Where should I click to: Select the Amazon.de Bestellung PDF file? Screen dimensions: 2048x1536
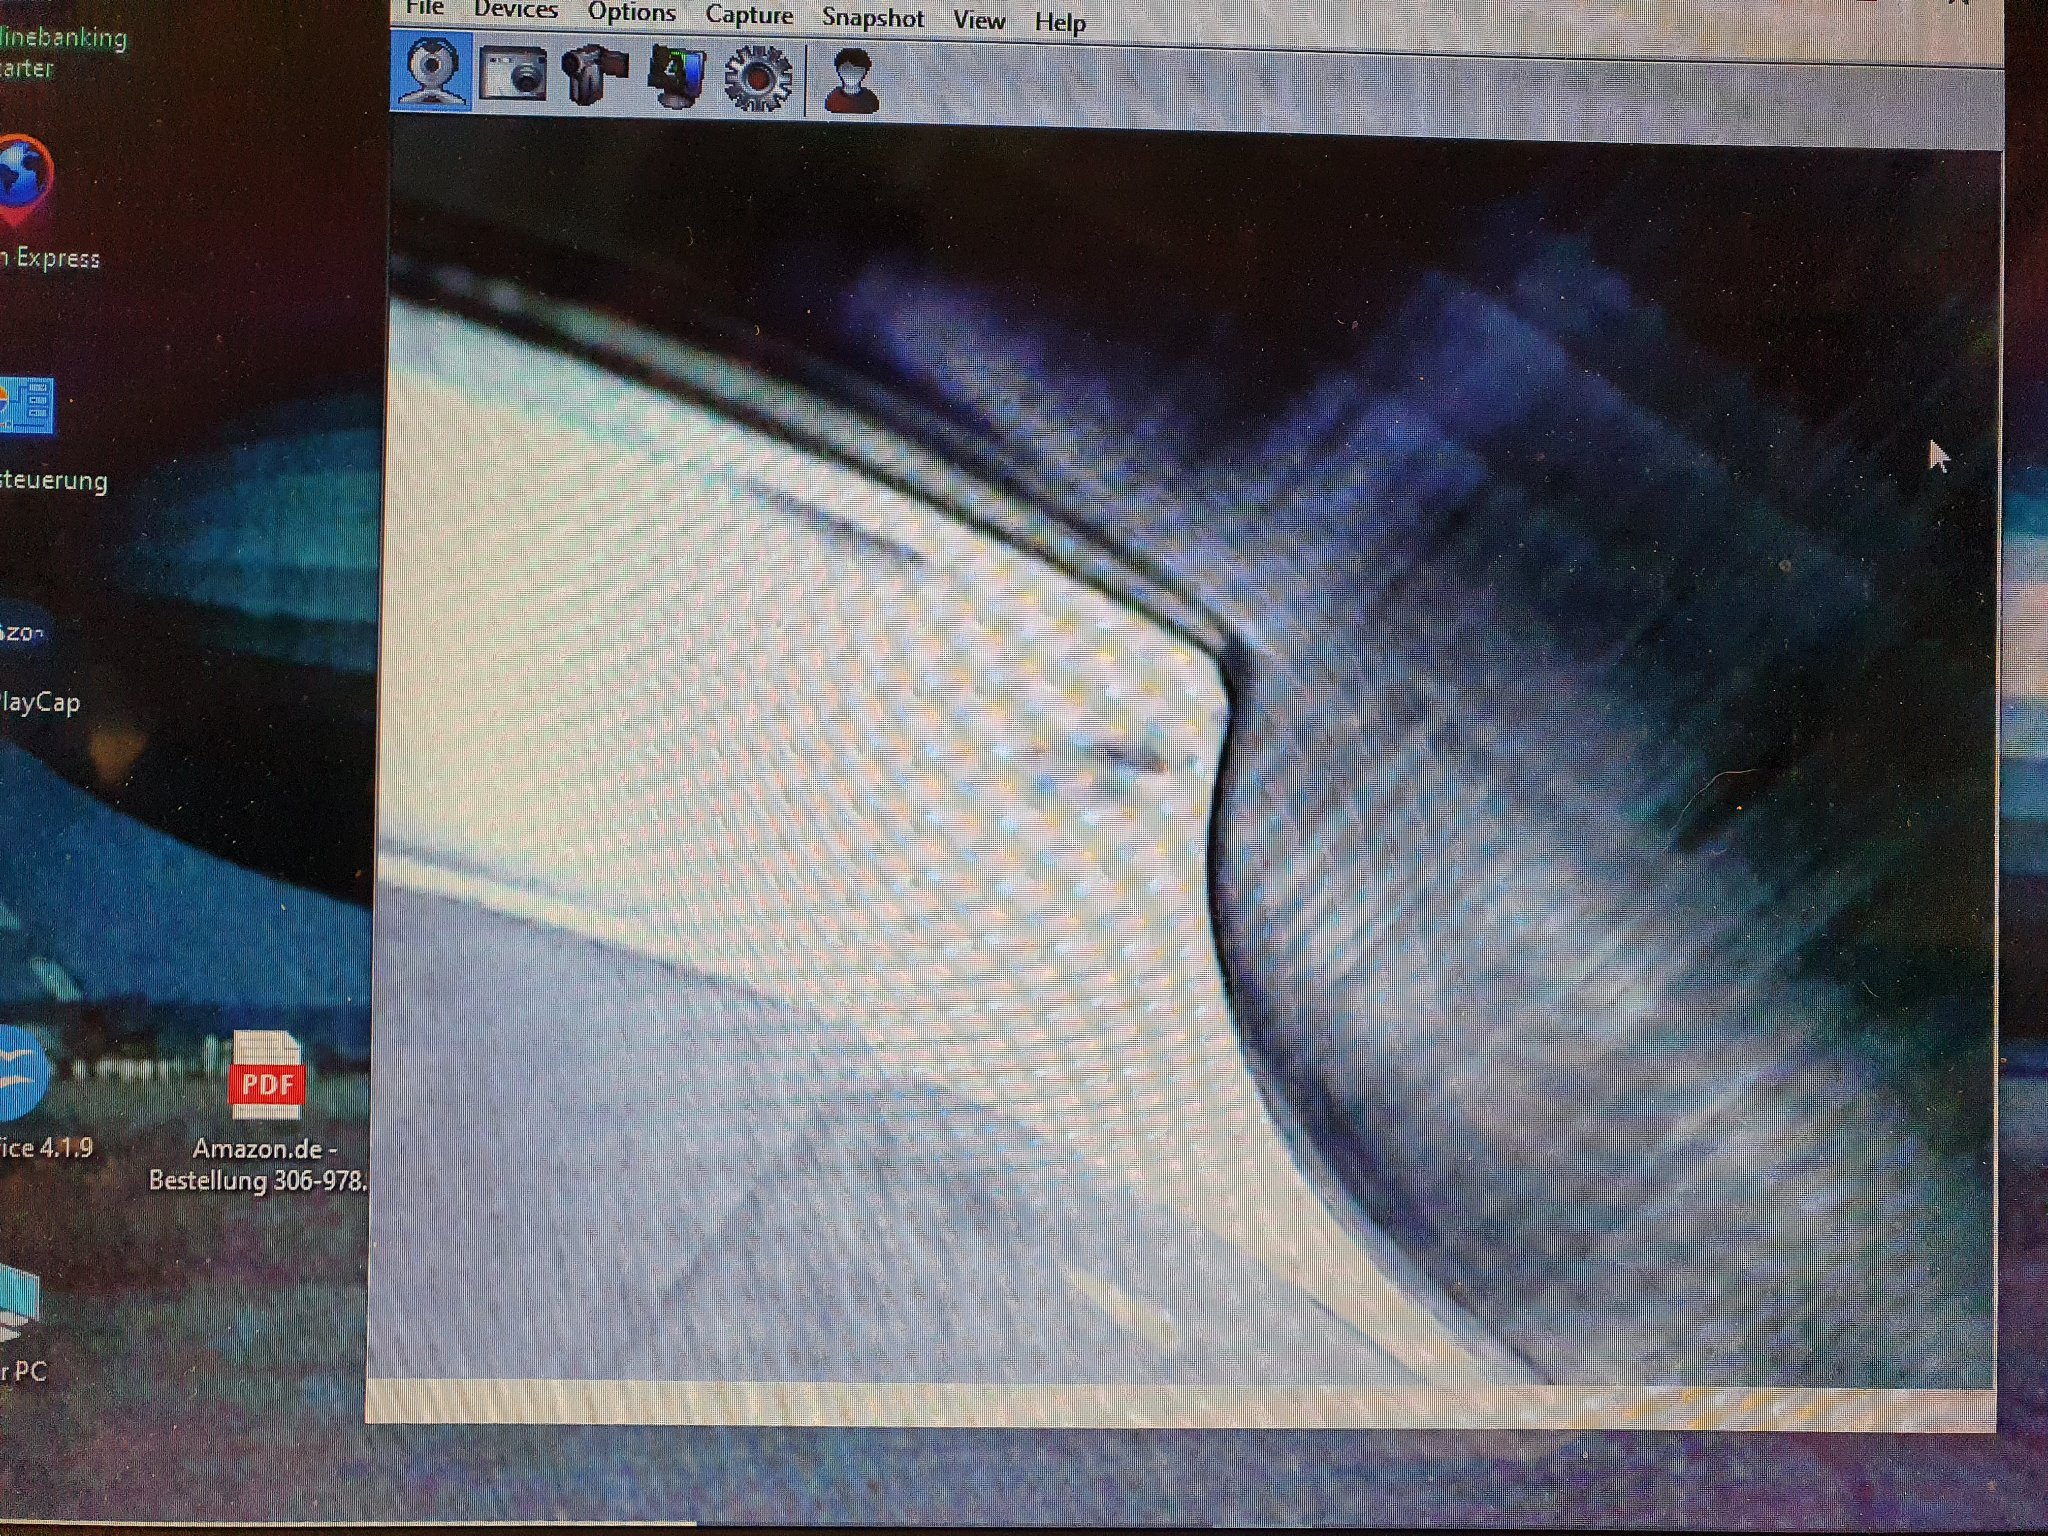[x=265, y=1078]
